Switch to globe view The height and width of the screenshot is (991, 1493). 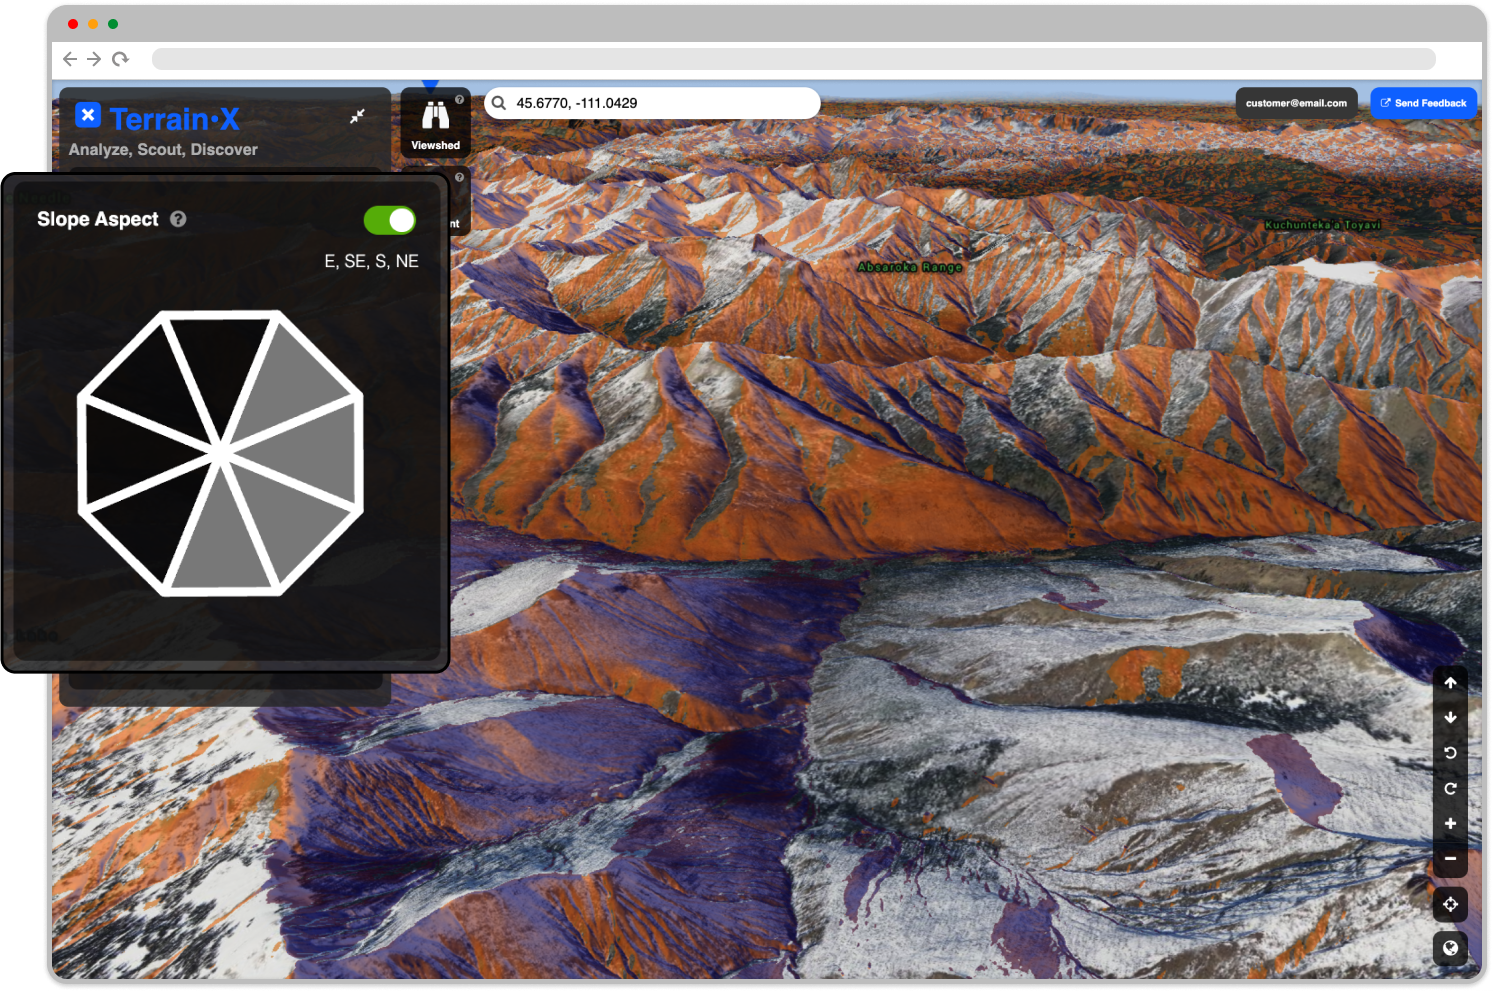1450,947
